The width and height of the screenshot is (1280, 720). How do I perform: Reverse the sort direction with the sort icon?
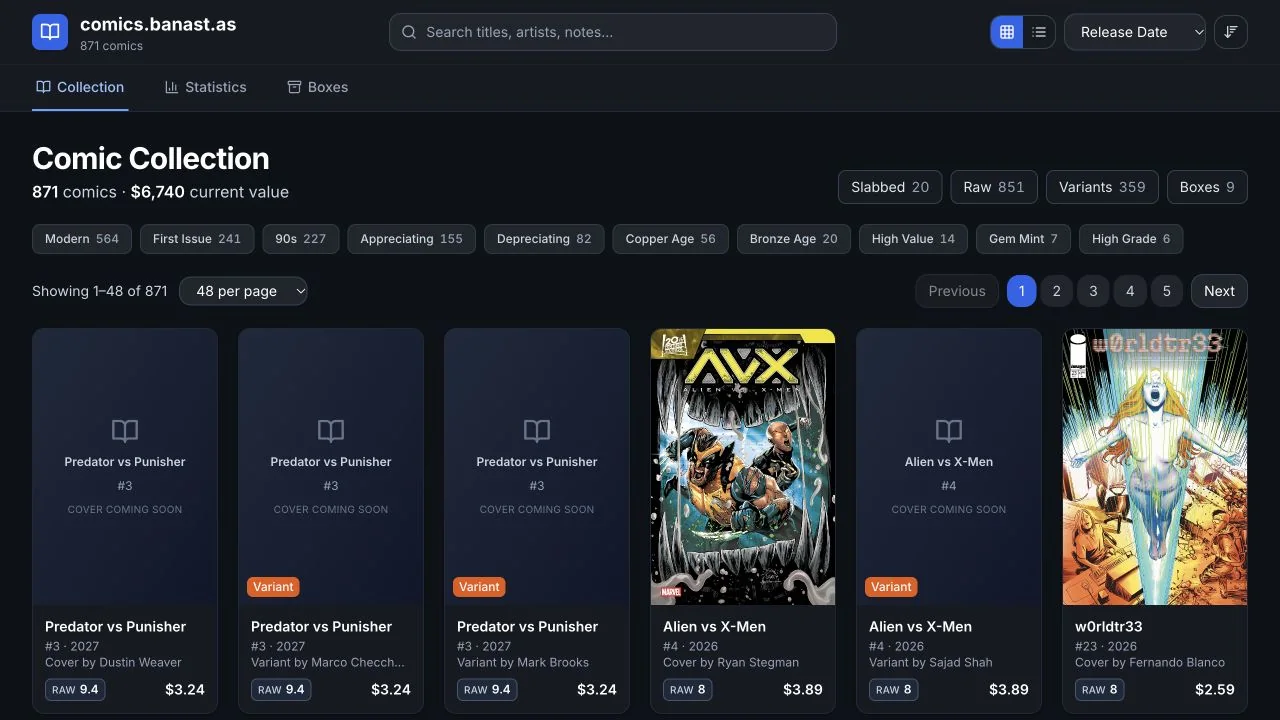coord(1231,32)
